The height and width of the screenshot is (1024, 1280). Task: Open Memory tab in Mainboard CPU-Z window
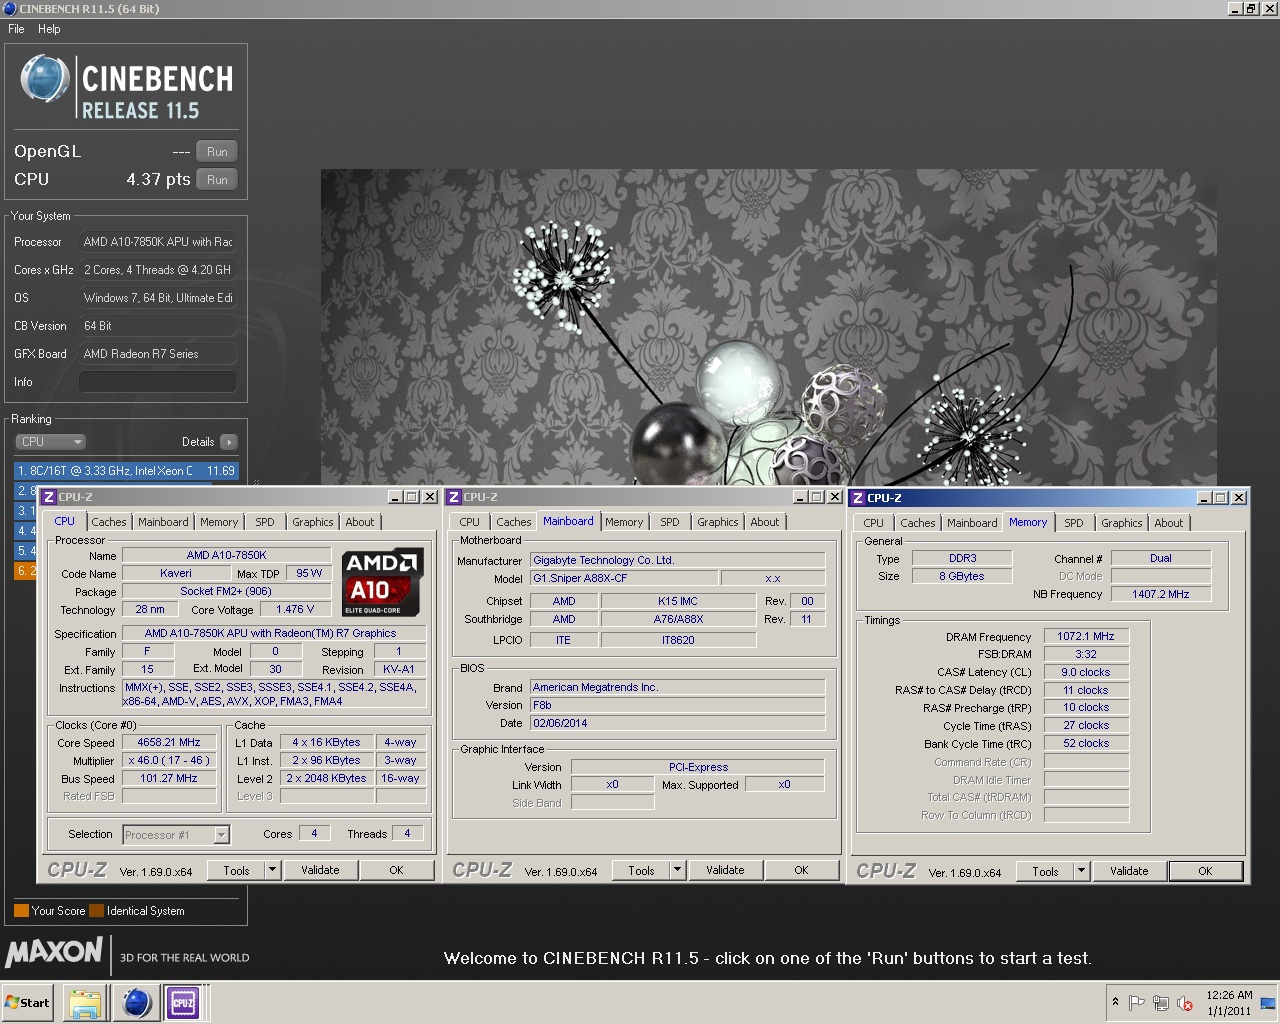coord(624,522)
